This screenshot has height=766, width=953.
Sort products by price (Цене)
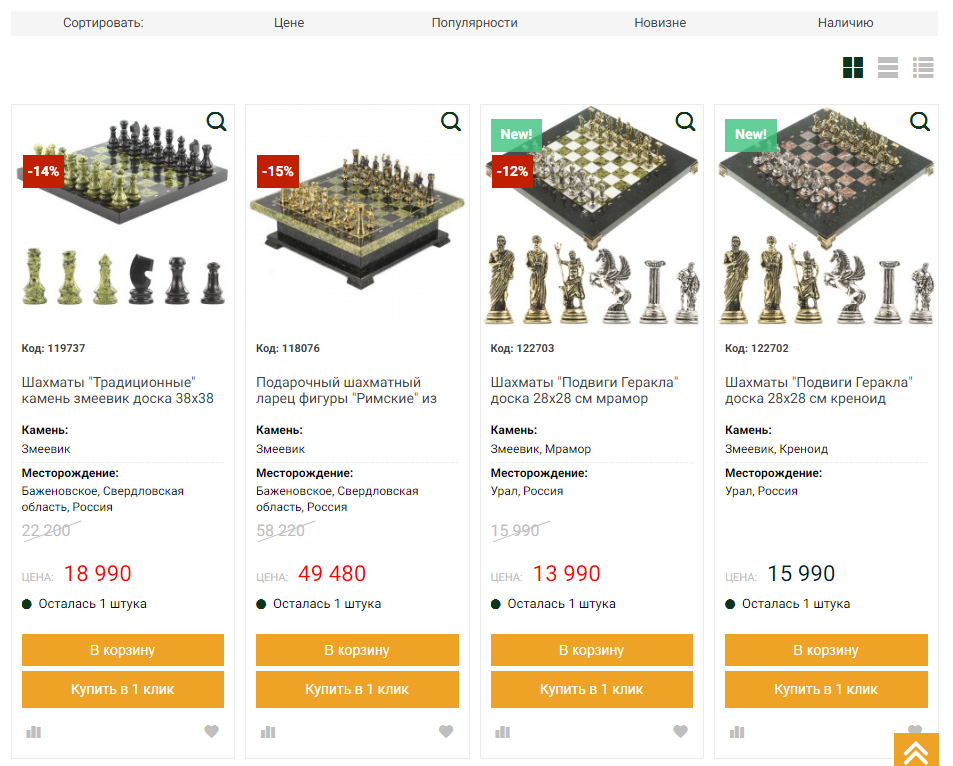pyautogui.click(x=289, y=23)
